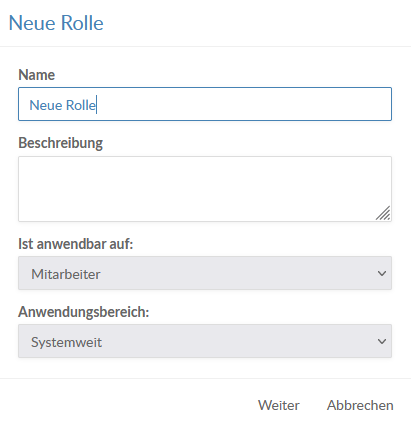Open the 'Ist anwendbar auf' Mitarbeiter dropdown

point(205,273)
